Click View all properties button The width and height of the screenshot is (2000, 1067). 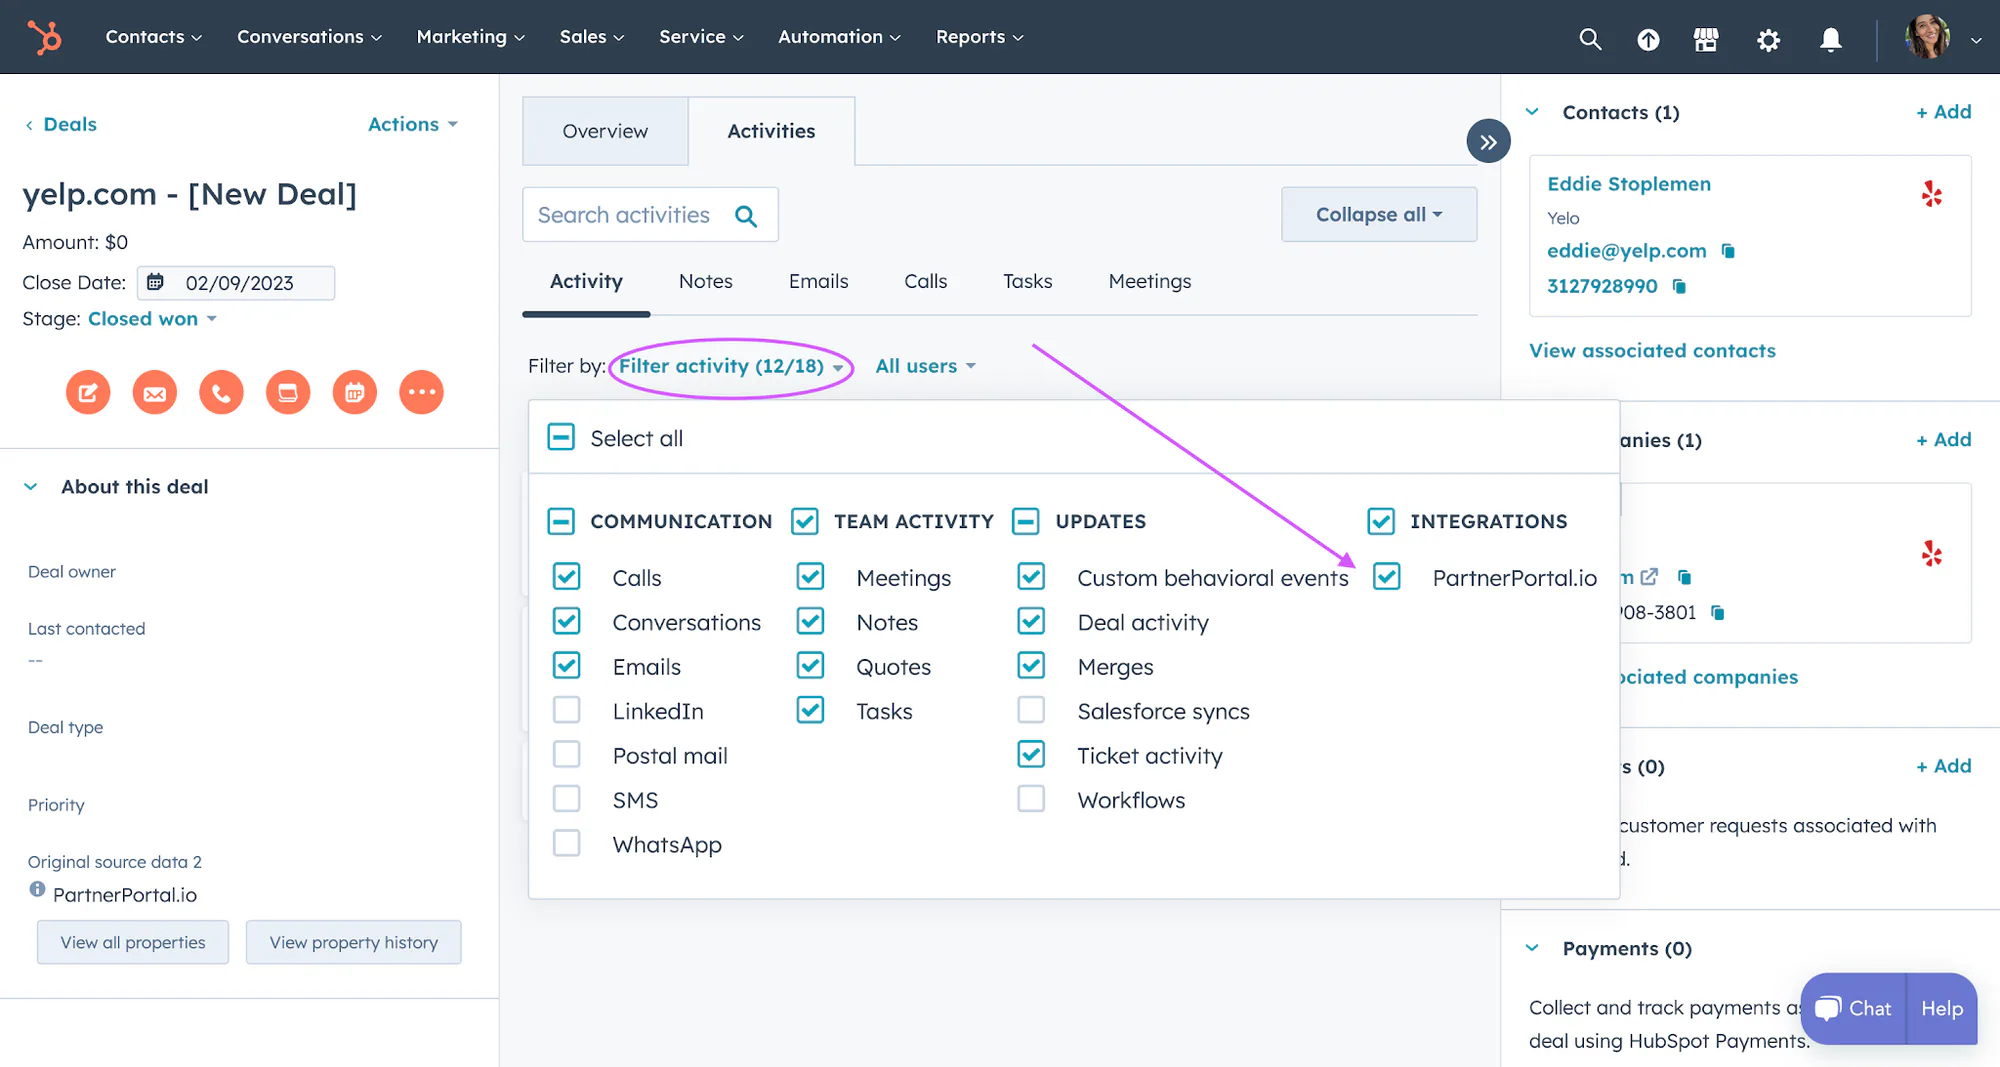tap(133, 942)
